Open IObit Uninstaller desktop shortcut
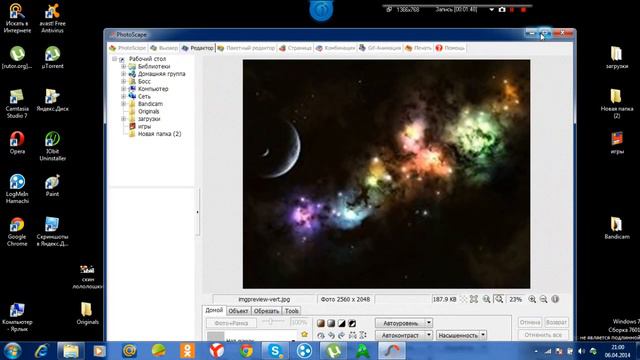This screenshot has width=640, height=360. (x=52, y=146)
